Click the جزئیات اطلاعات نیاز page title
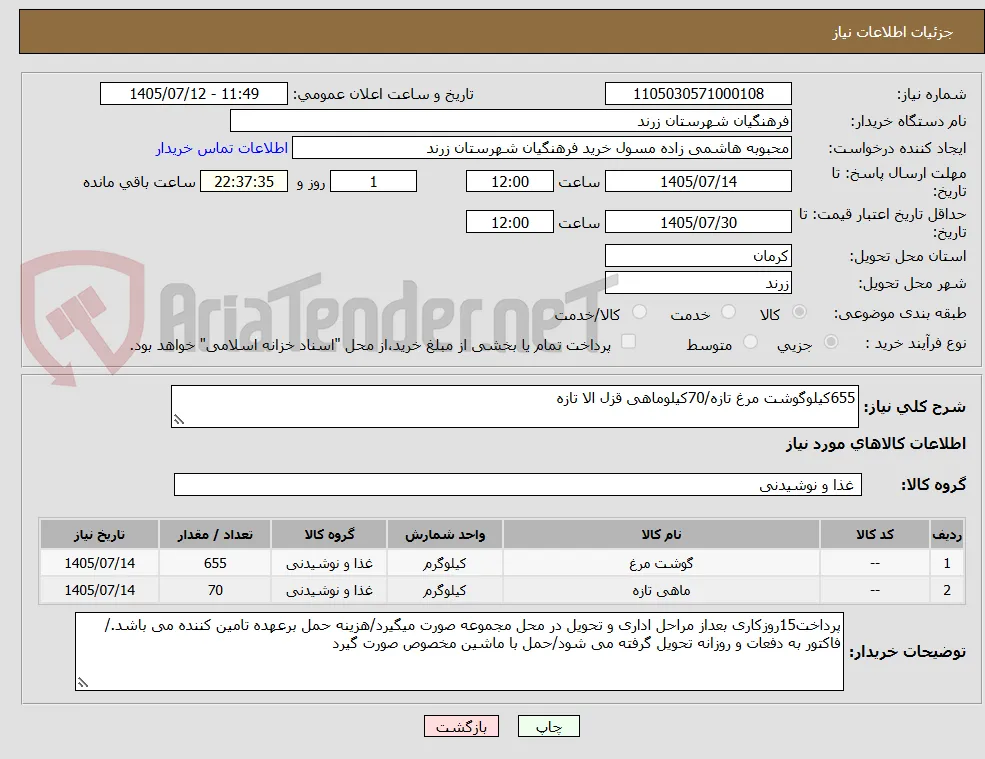The width and height of the screenshot is (985, 759). pos(893,32)
